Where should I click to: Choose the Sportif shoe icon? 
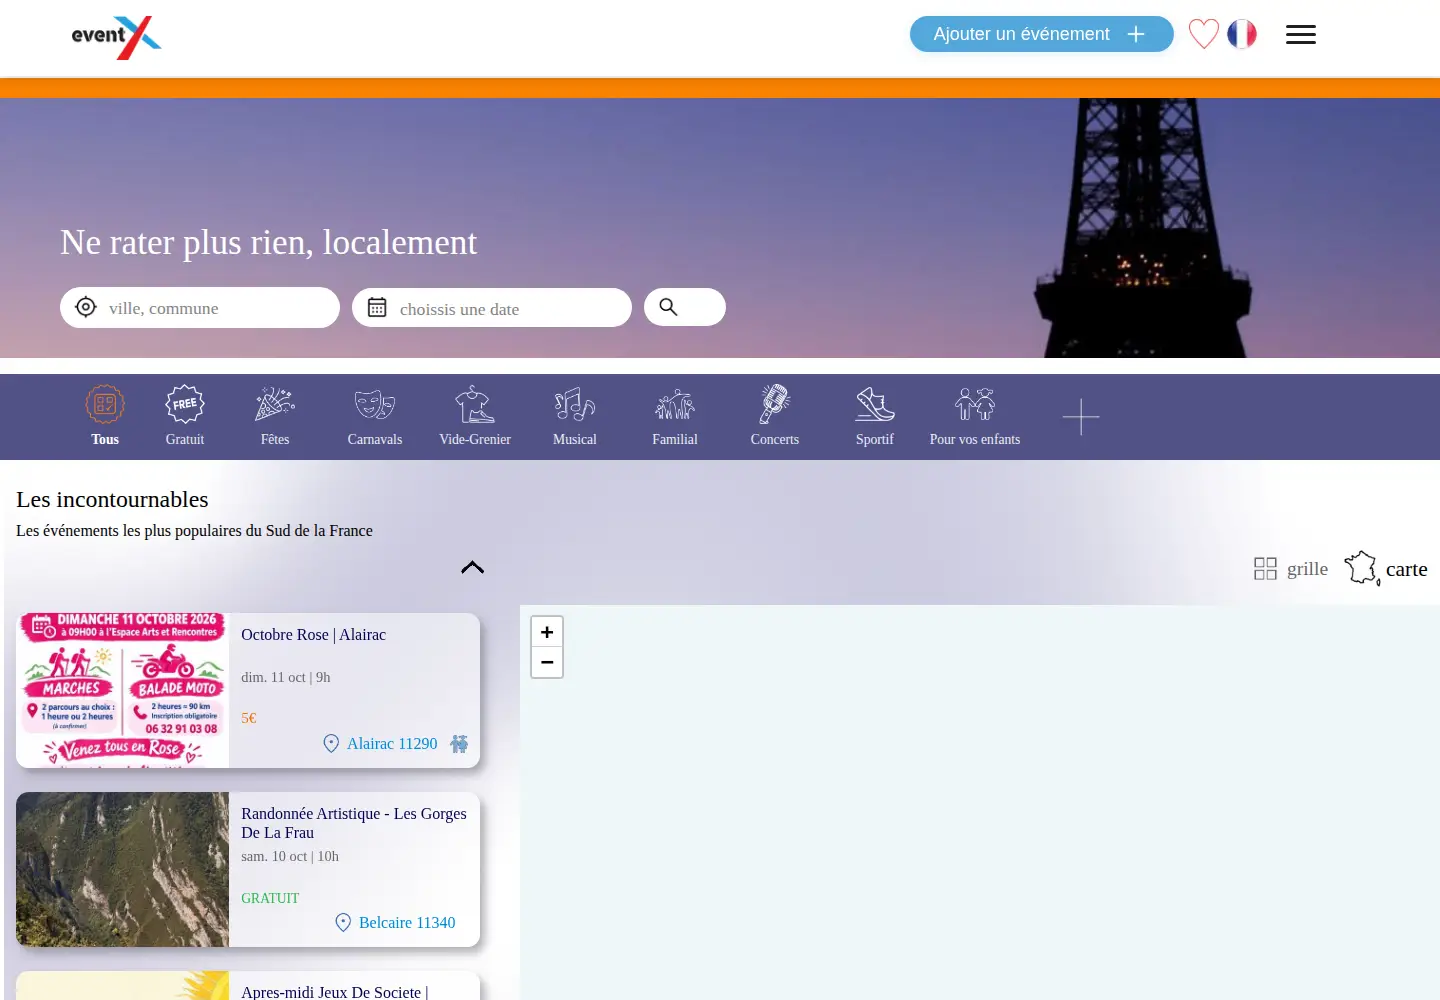875,405
